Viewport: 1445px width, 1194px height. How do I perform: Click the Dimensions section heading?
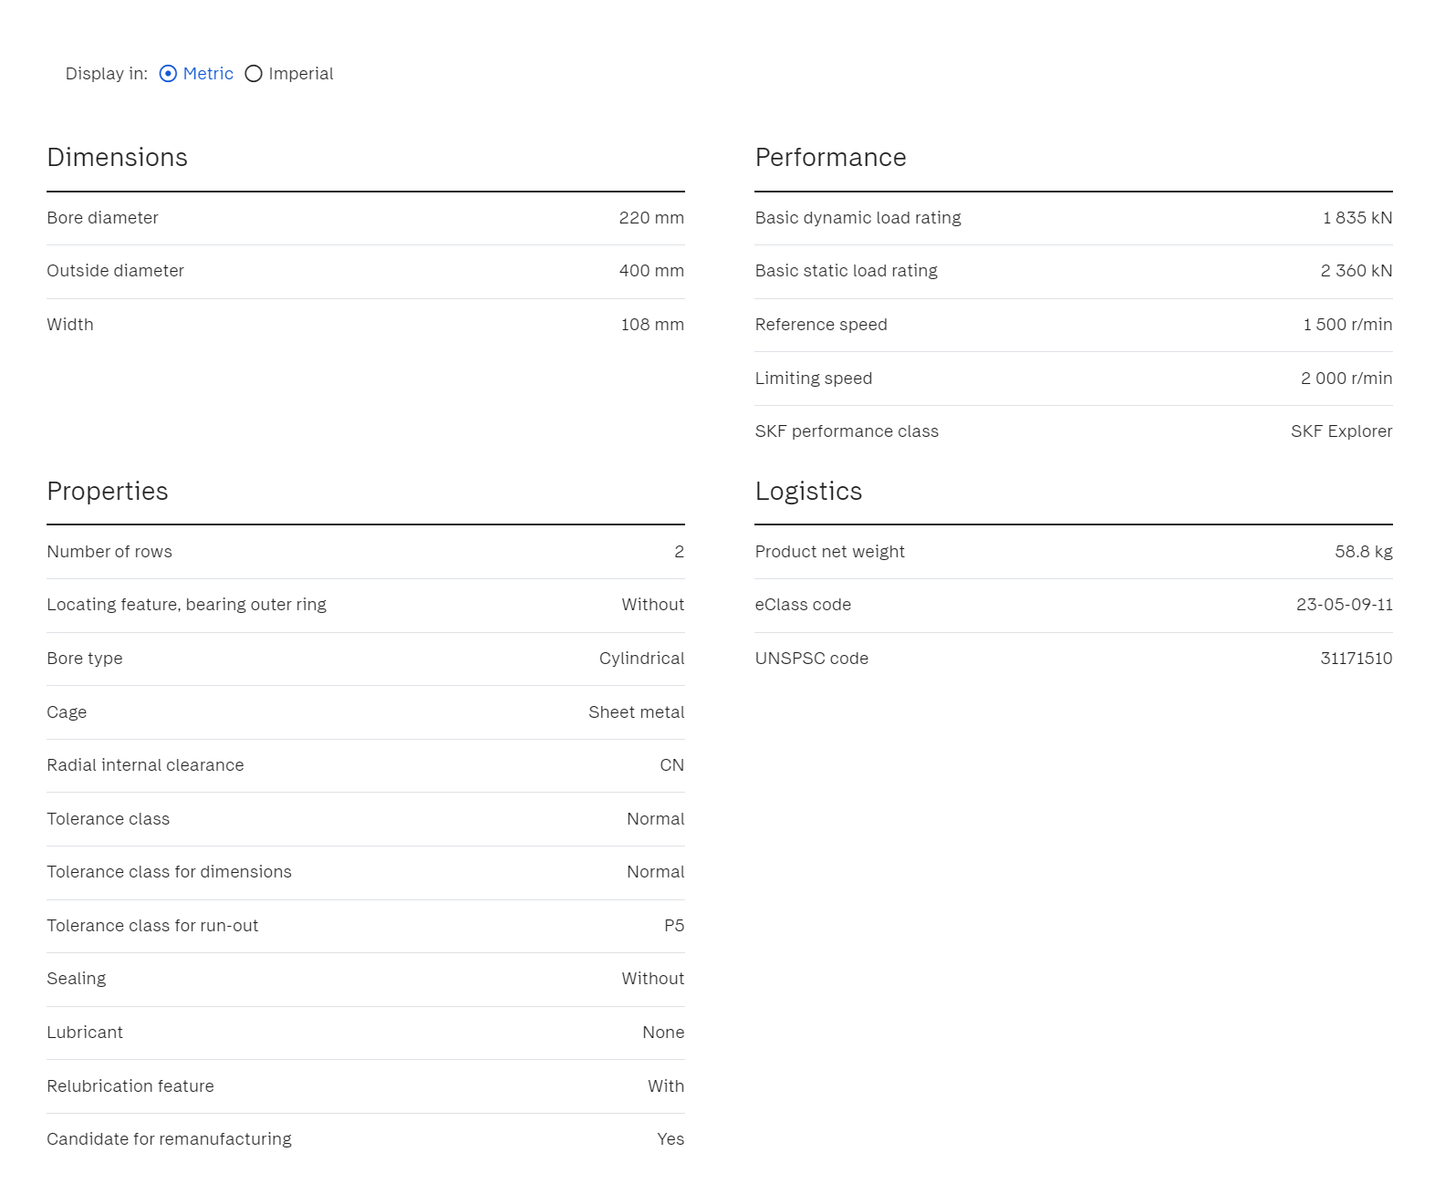tap(117, 158)
